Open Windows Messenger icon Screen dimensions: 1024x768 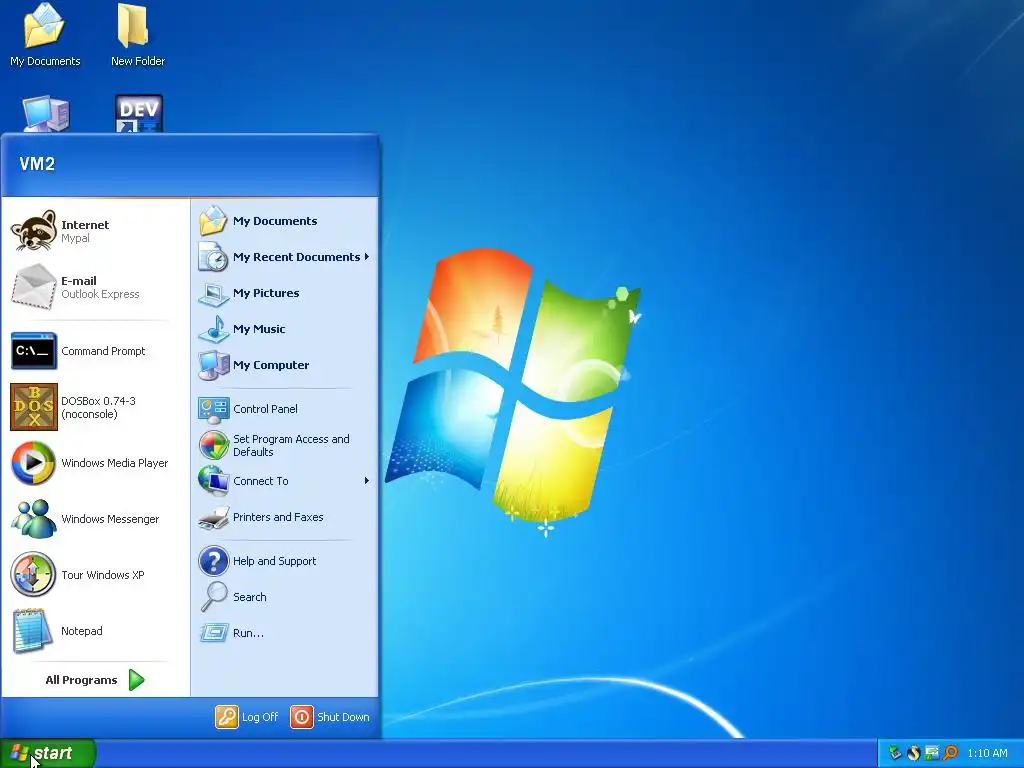point(33,519)
